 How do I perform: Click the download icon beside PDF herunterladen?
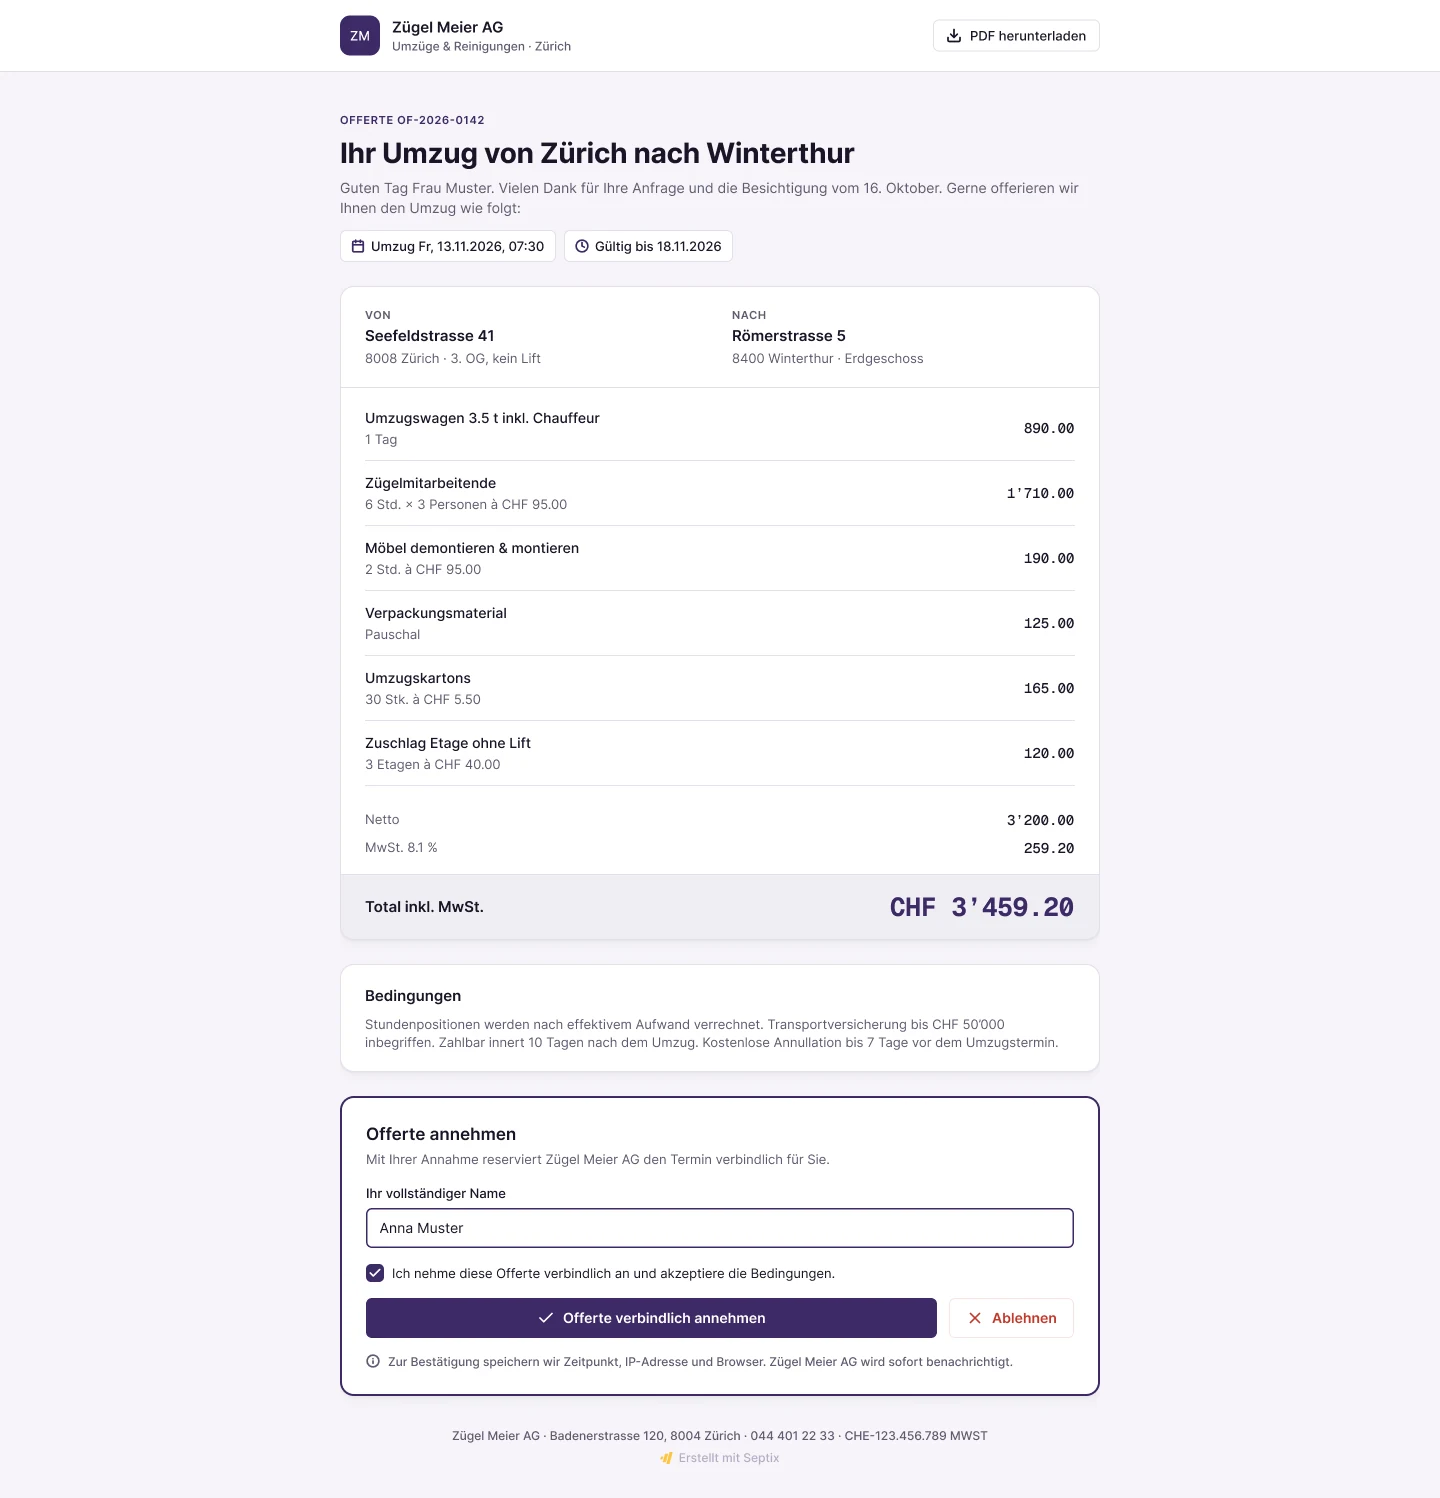954,36
